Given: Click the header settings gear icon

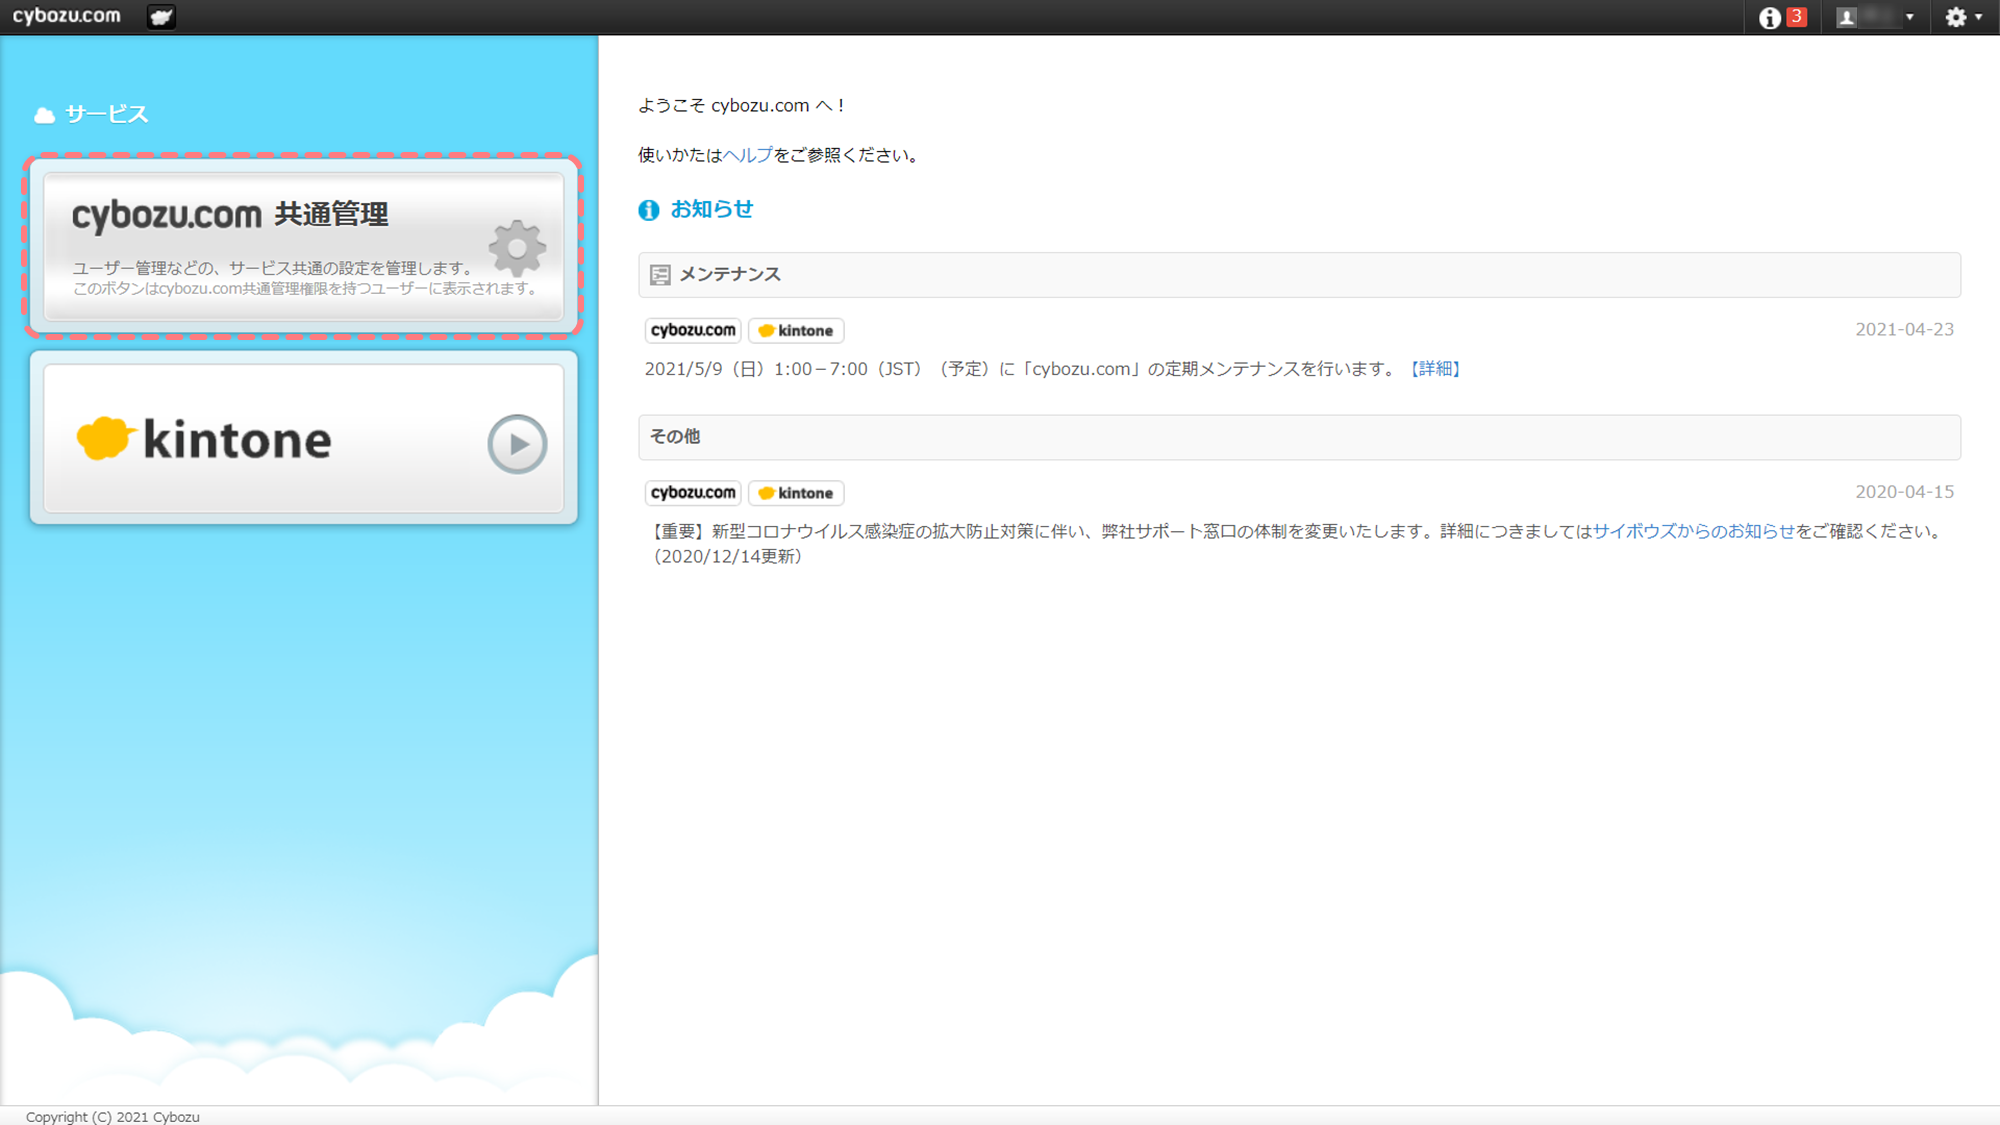Looking at the screenshot, I should 1956,17.
